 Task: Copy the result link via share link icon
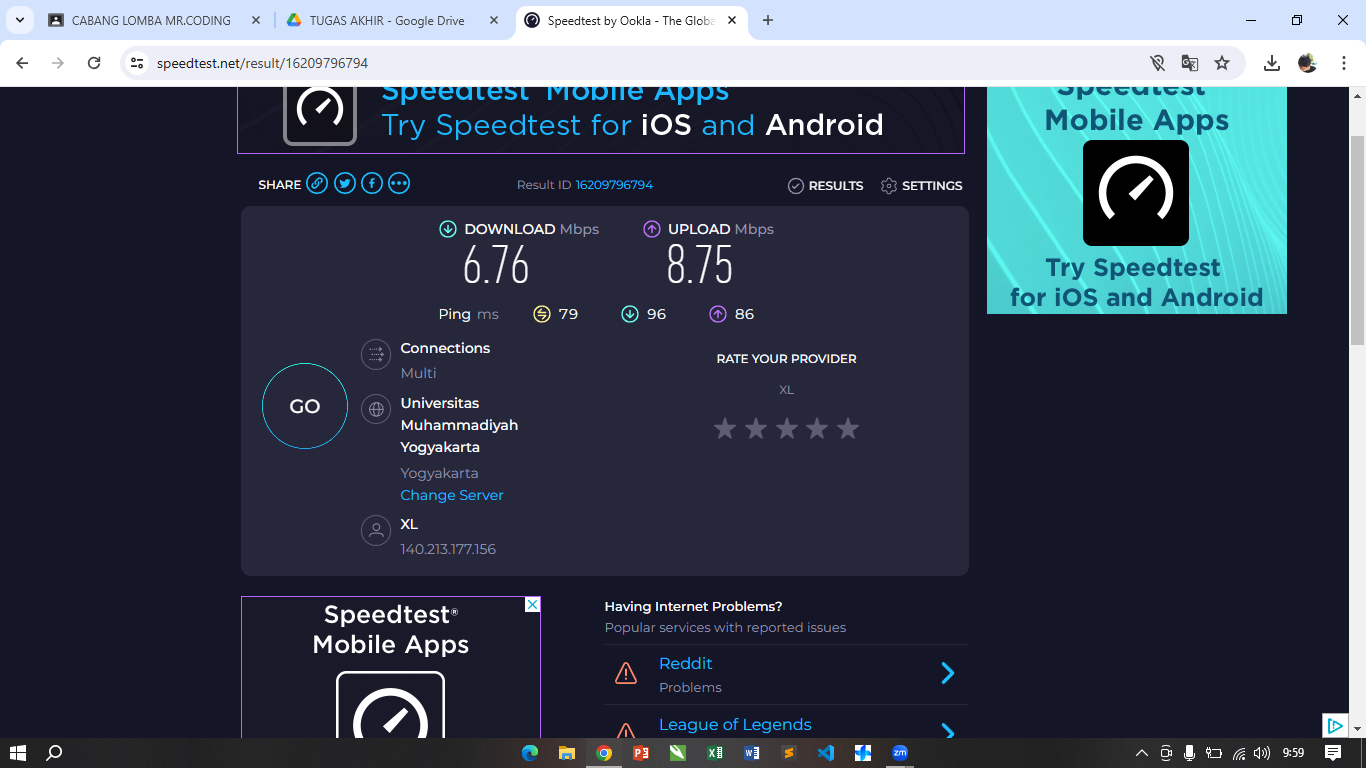click(317, 183)
